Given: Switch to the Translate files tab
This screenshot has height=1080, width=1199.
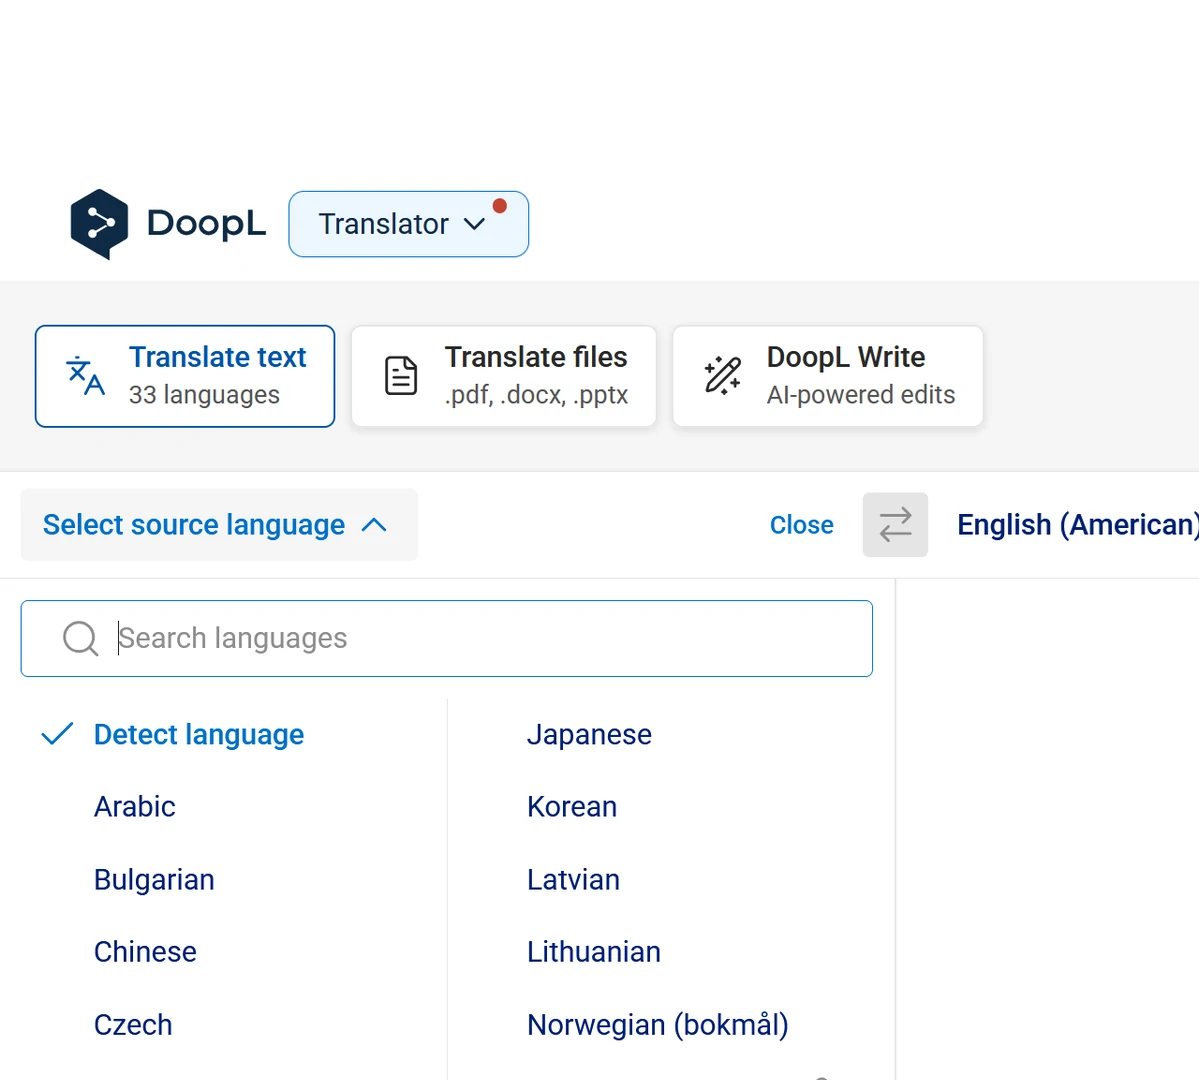Looking at the screenshot, I should tap(504, 376).
